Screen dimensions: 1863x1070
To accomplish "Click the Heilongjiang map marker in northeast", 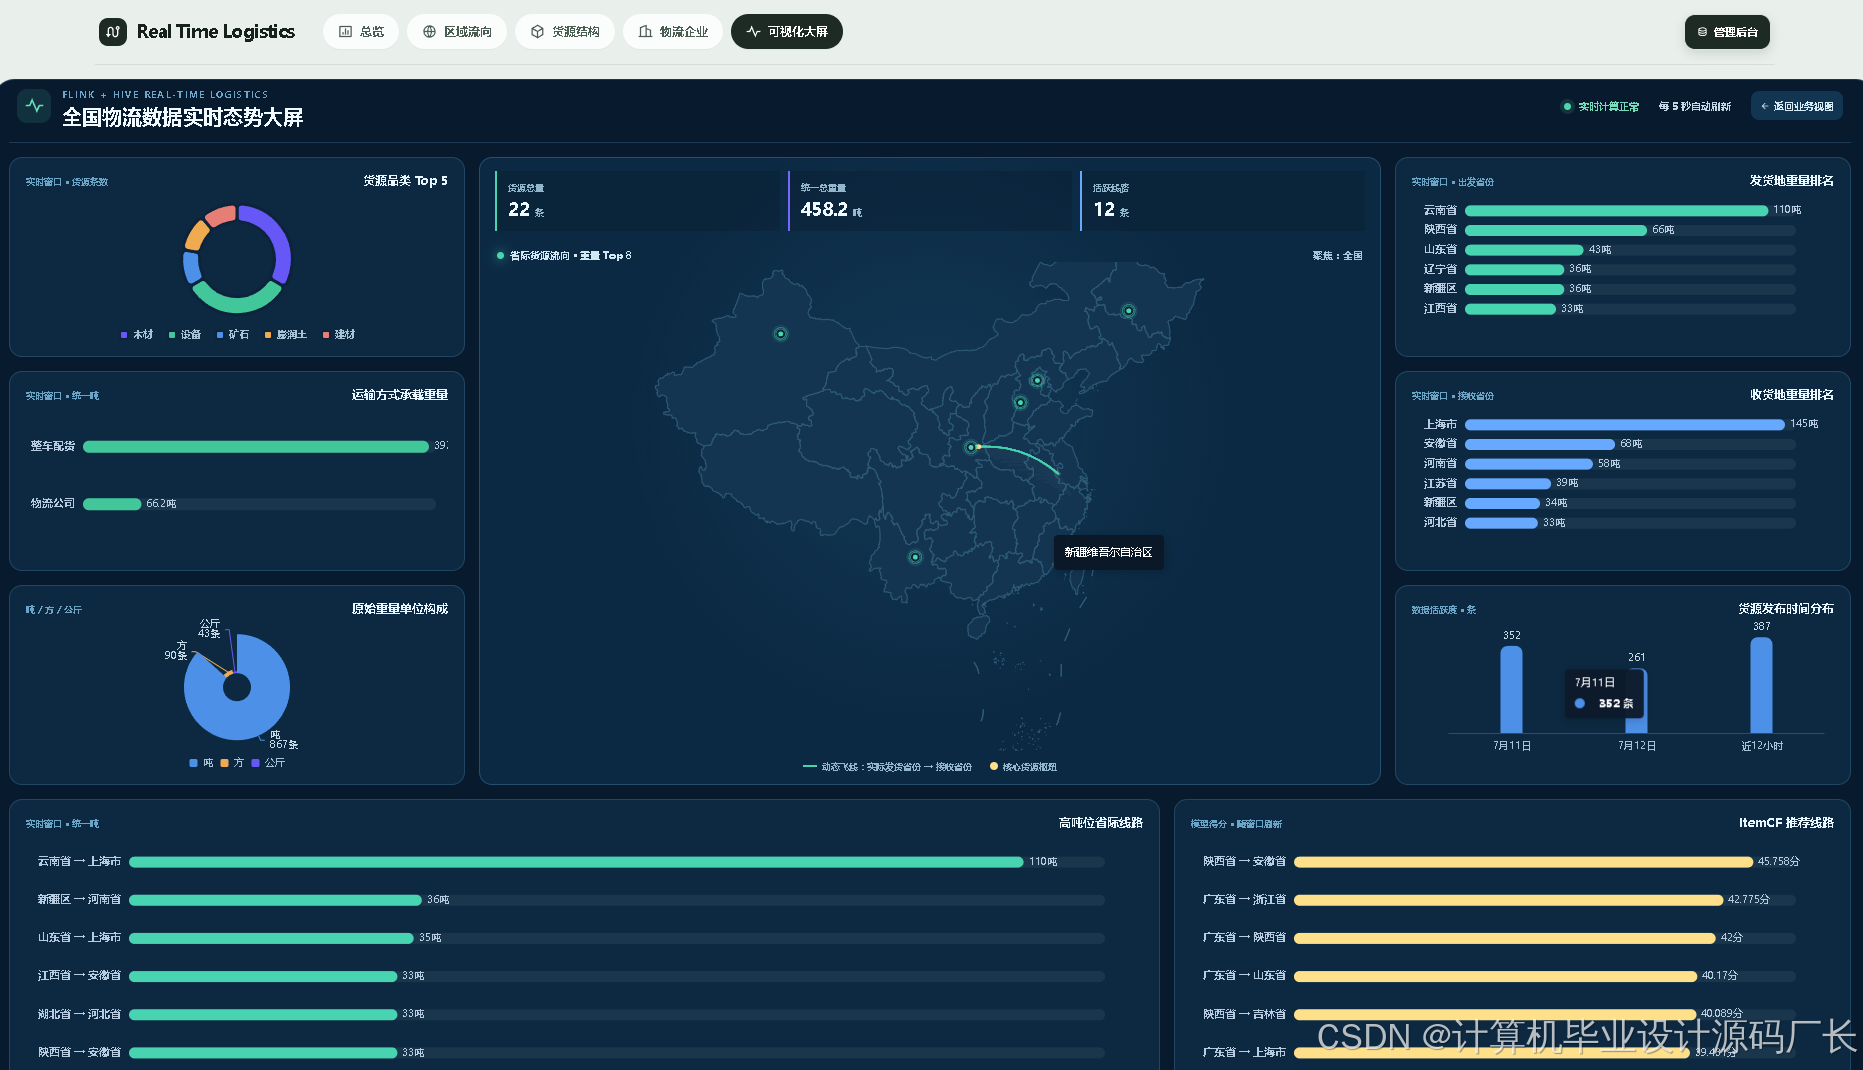I will (x=1129, y=311).
